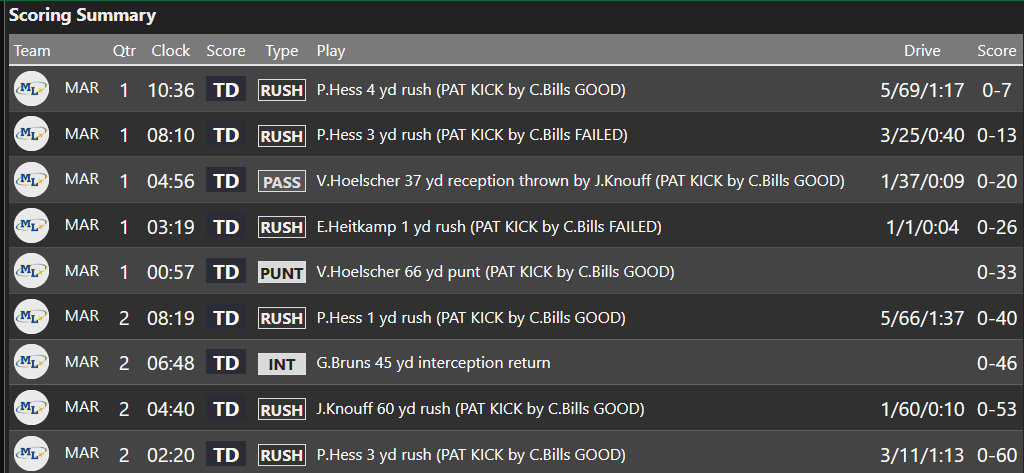
Task: Click the Play column header
Action: point(331,50)
